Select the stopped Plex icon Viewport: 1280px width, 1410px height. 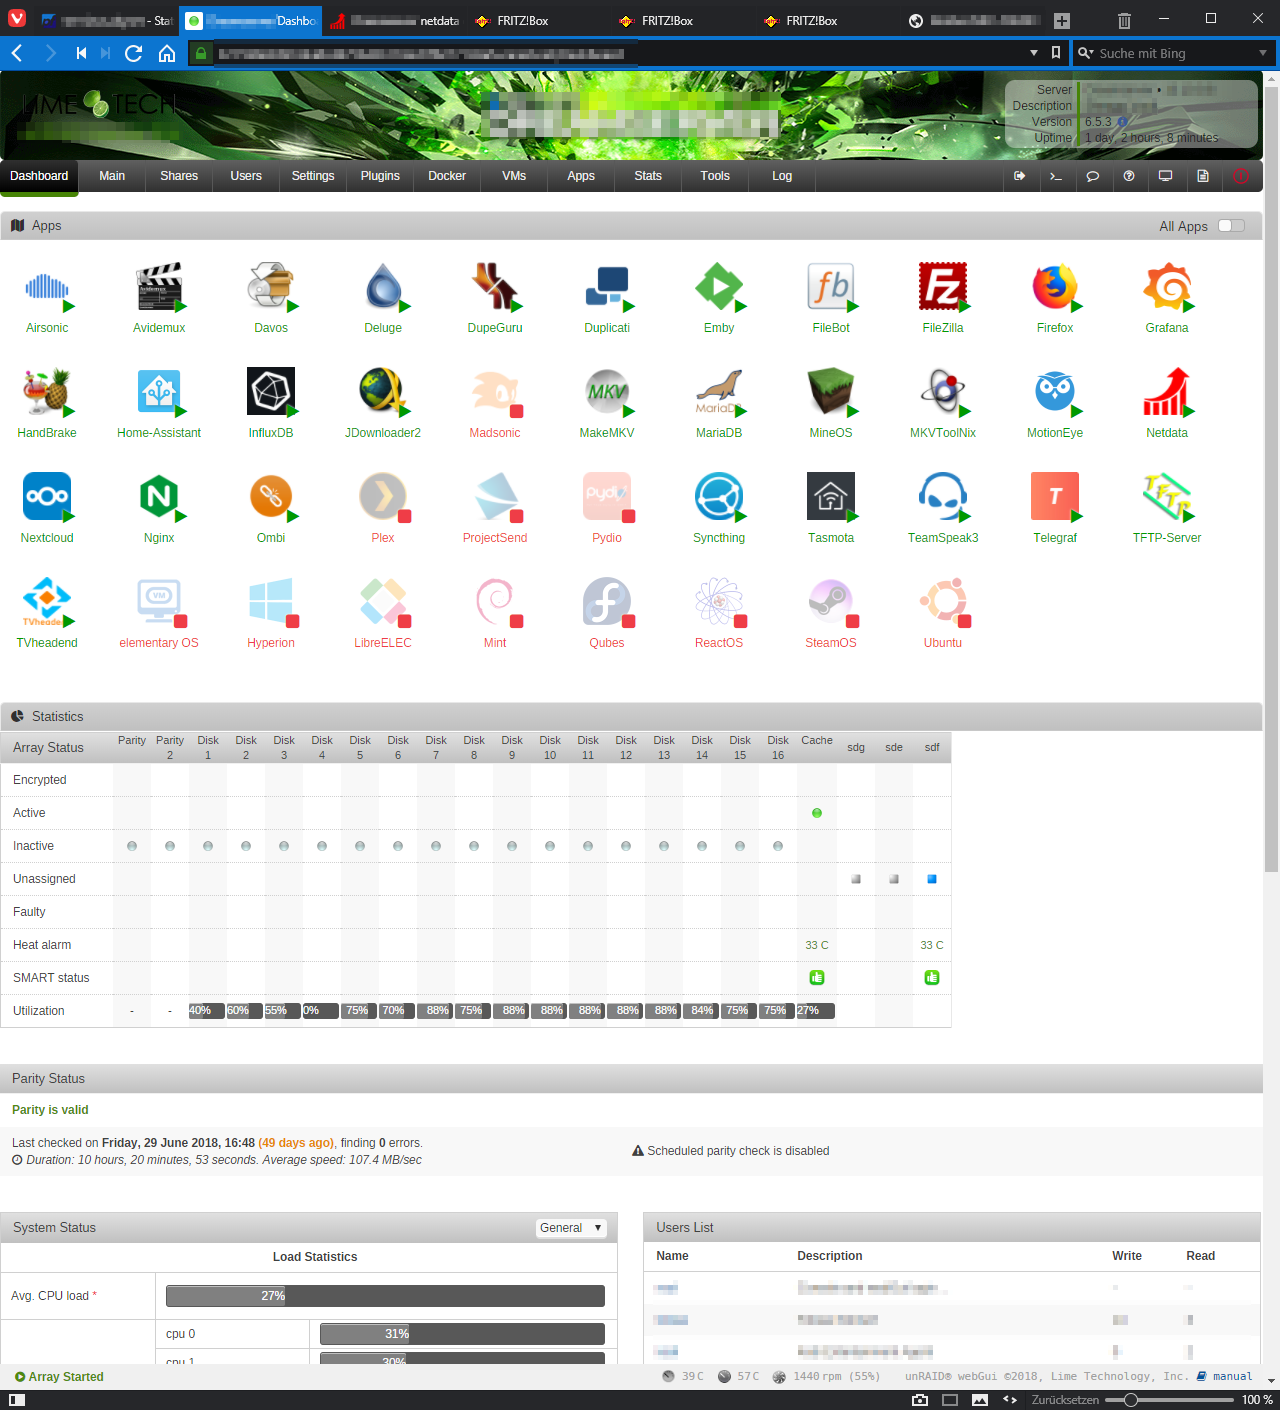pyautogui.click(x=383, y=498)
